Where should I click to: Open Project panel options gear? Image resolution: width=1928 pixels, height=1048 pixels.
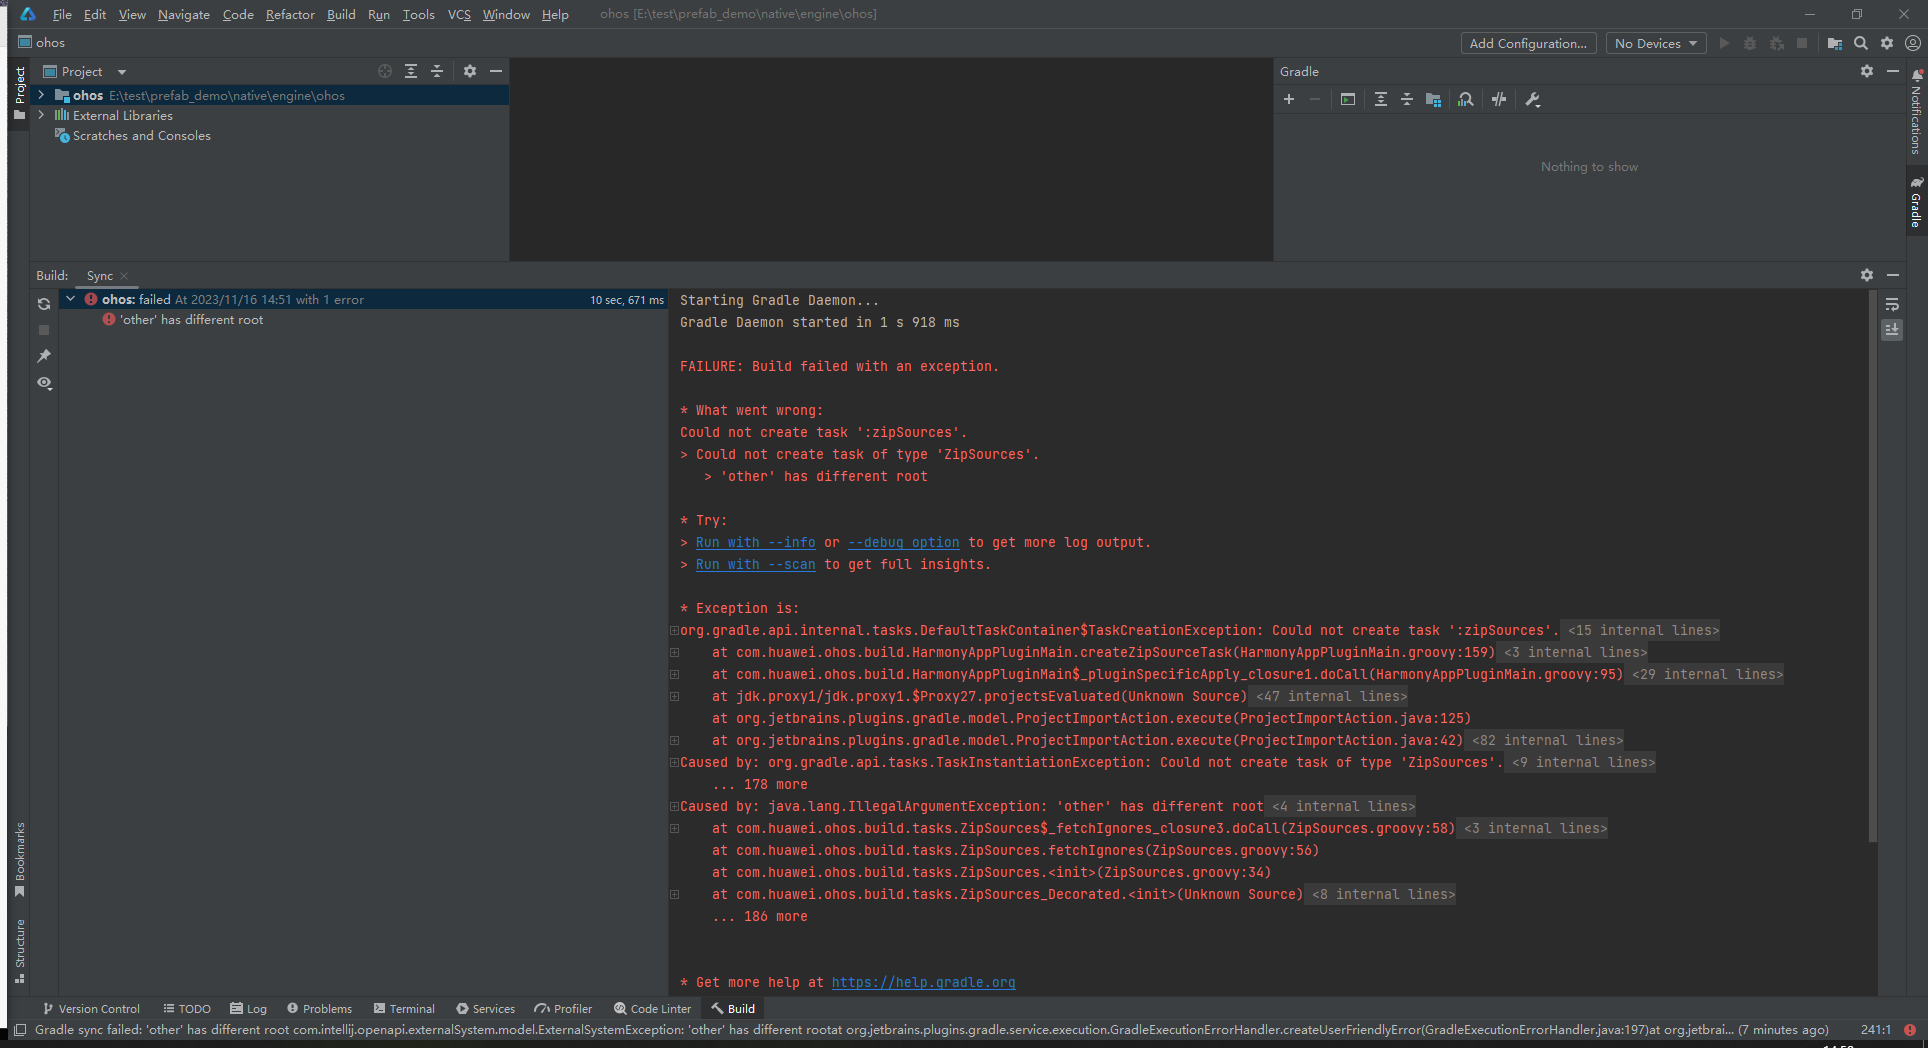470,71
